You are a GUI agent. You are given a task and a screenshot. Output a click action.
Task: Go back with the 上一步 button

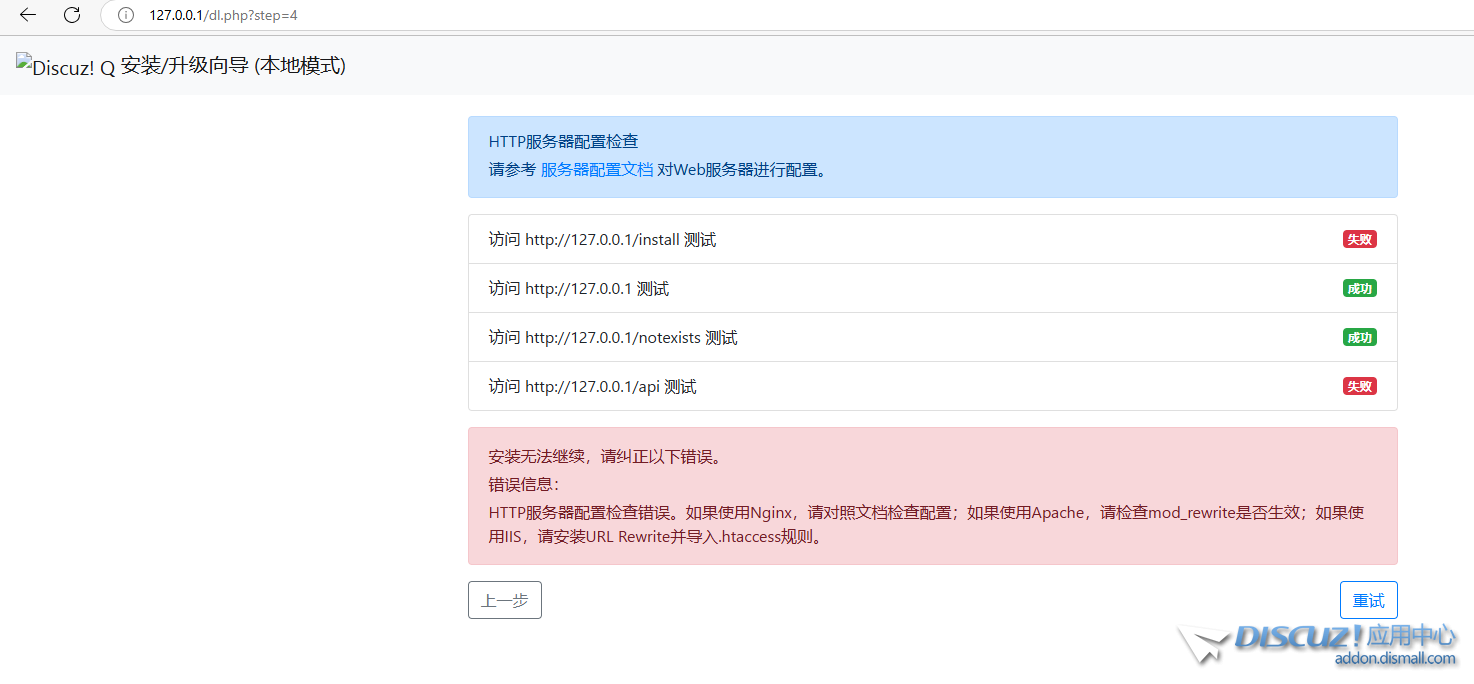(505, 600)
